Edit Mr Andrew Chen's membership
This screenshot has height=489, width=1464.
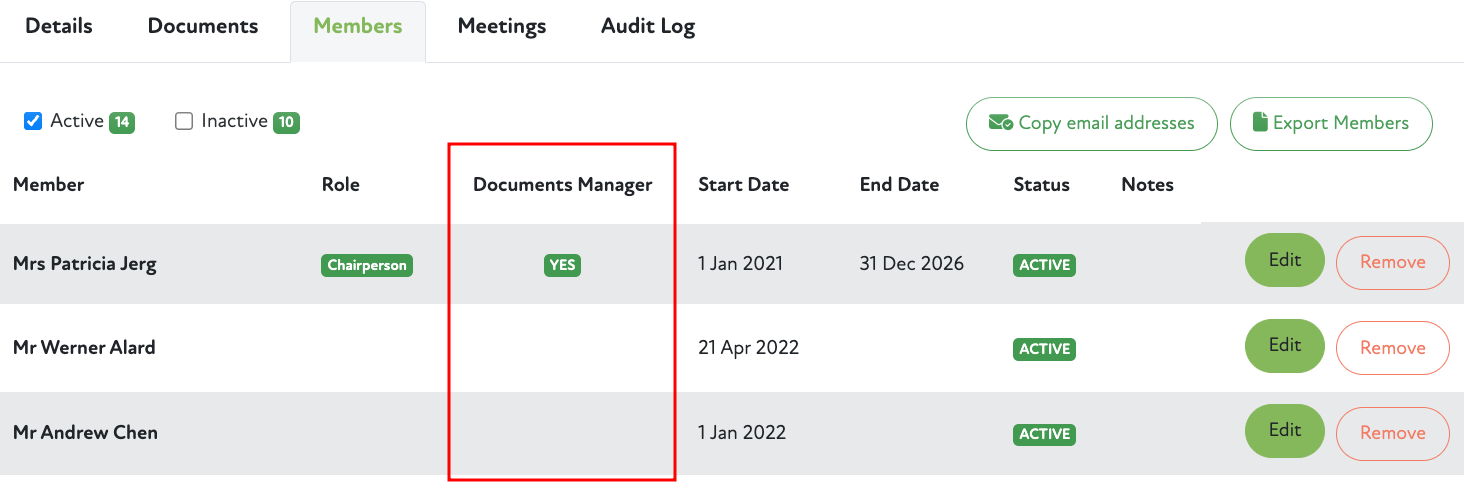[x=1284, y=432]
